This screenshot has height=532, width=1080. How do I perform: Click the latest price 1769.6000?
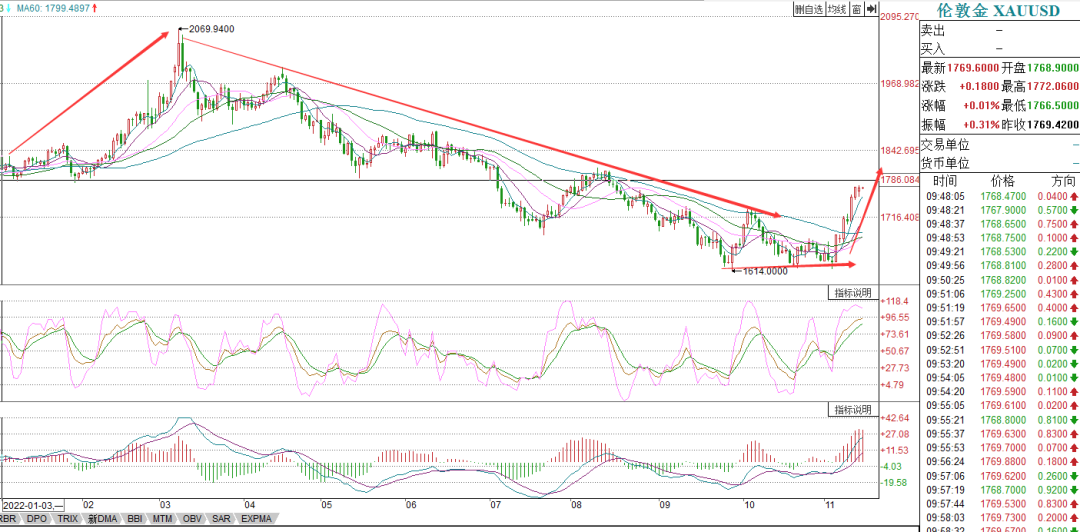pyautogui.click(x=973, y=68)
